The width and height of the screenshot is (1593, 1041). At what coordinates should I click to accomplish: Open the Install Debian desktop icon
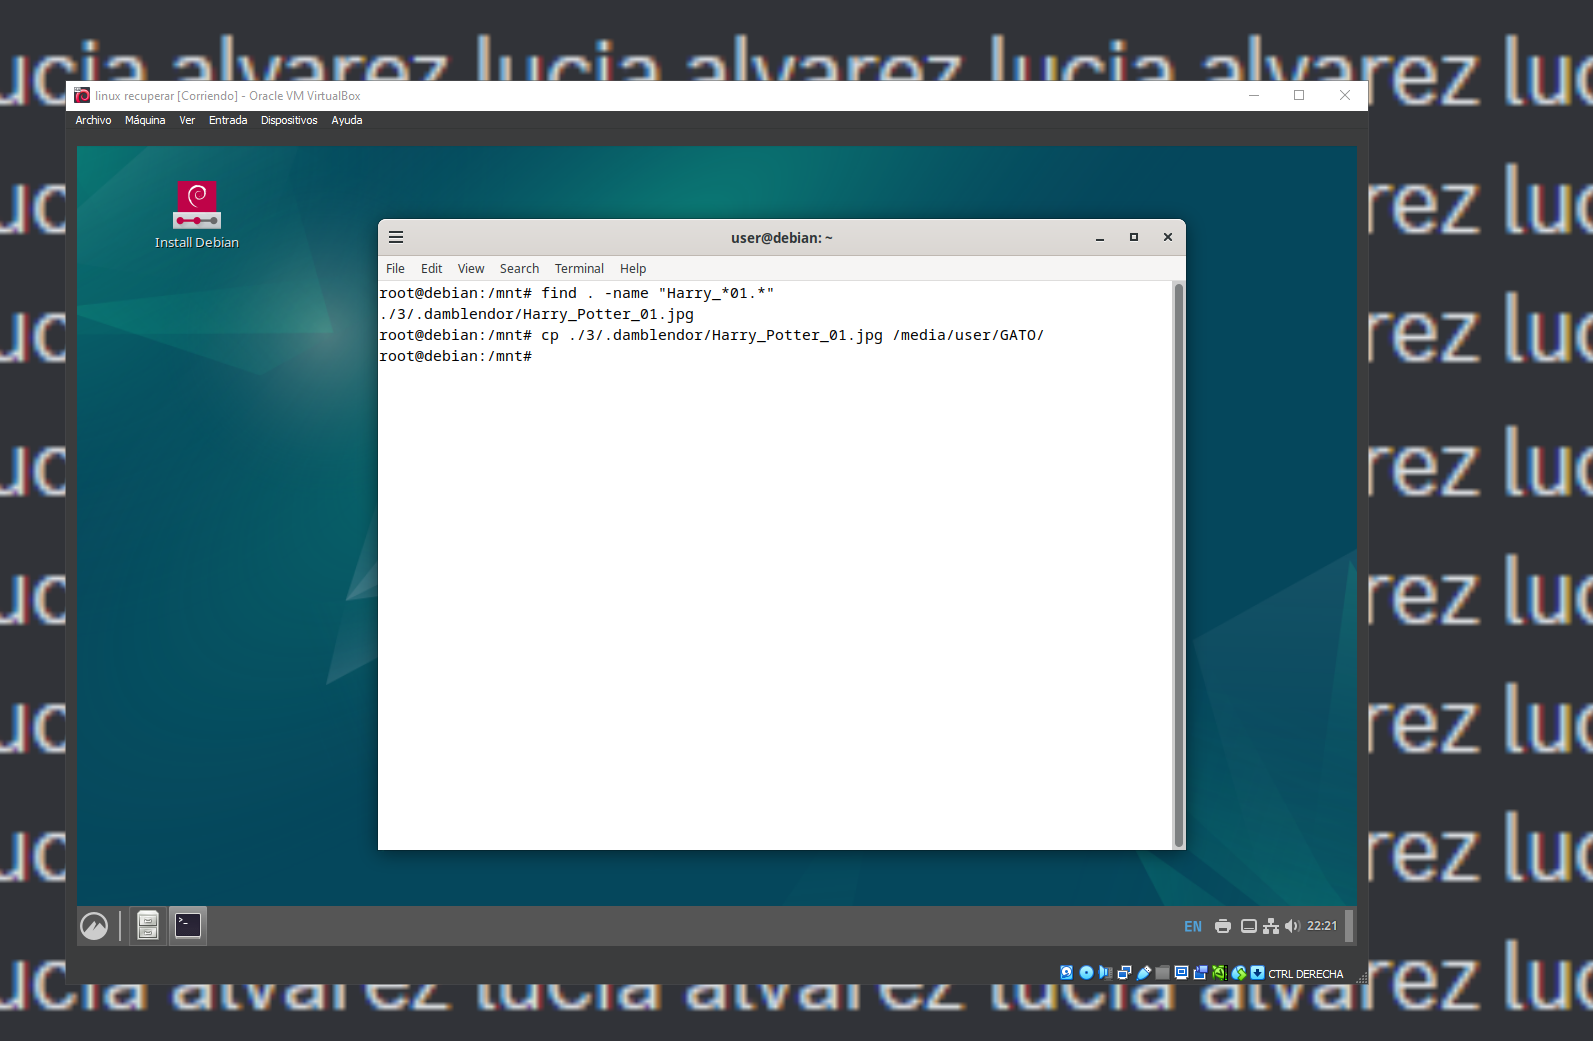coord(197,215)
